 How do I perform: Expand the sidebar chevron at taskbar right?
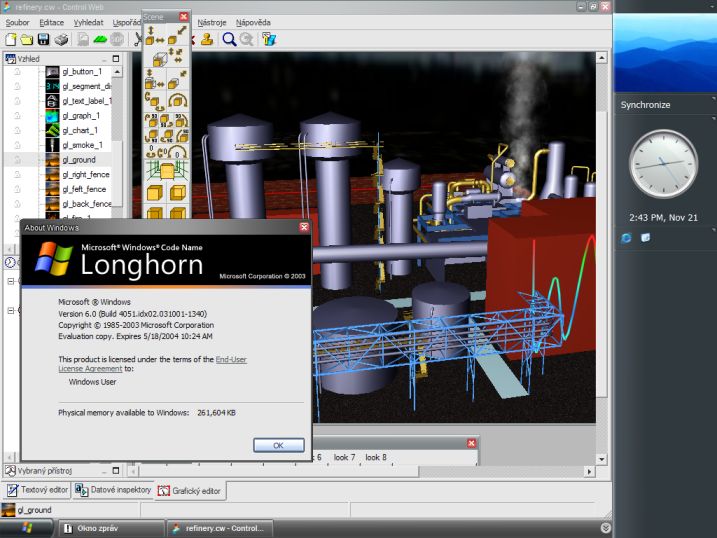[x=606, y=527]
